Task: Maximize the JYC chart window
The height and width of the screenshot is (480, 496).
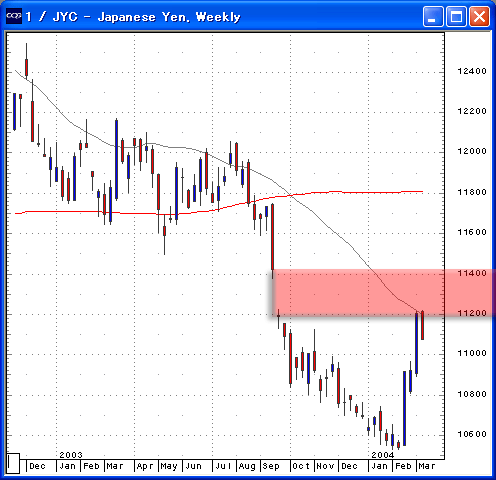Action: coord(456,16)
